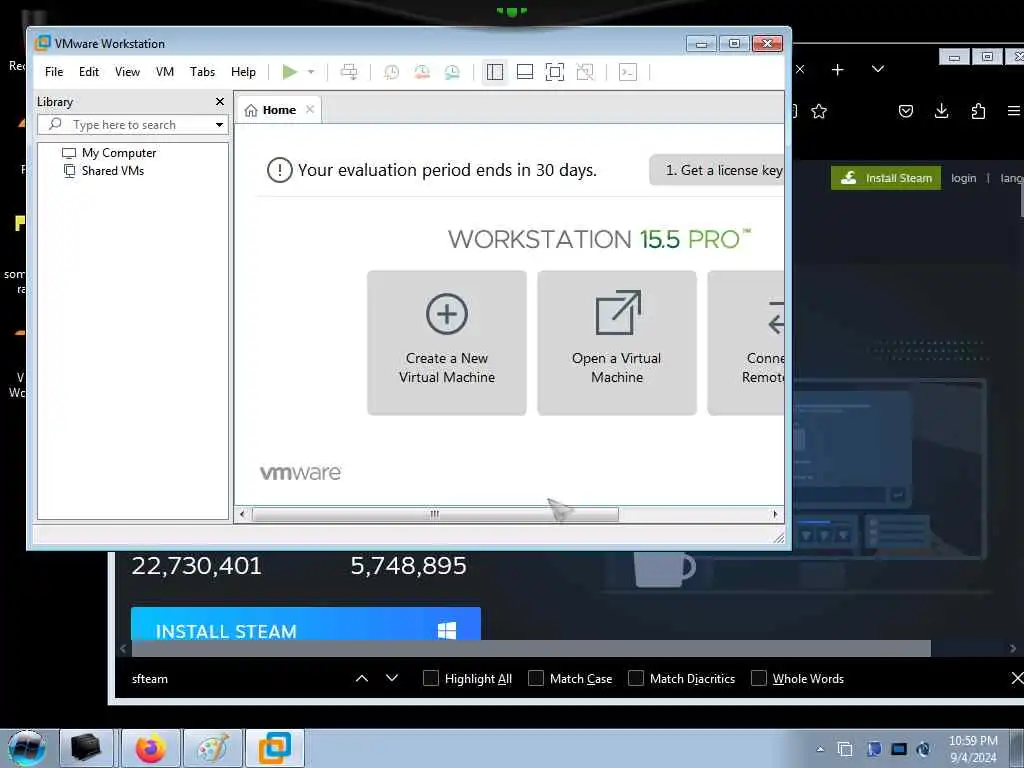This screenshot has height=768, width=1024.
Task: Click Create a New Virtual Machine tile
Action: pyautogui.click(x=447, y=343)
